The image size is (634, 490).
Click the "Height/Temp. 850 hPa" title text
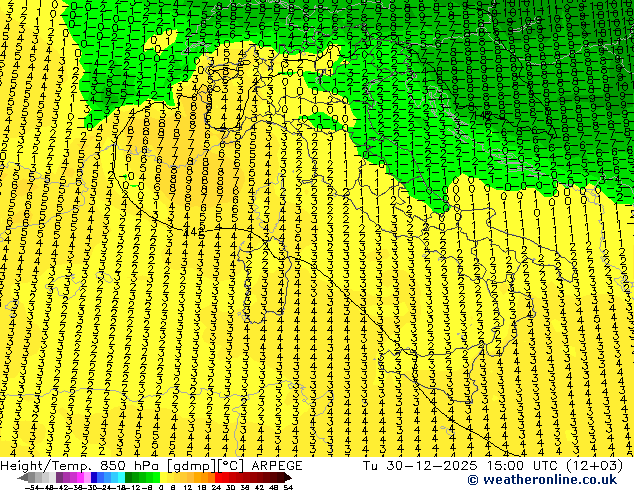point(80,466)
